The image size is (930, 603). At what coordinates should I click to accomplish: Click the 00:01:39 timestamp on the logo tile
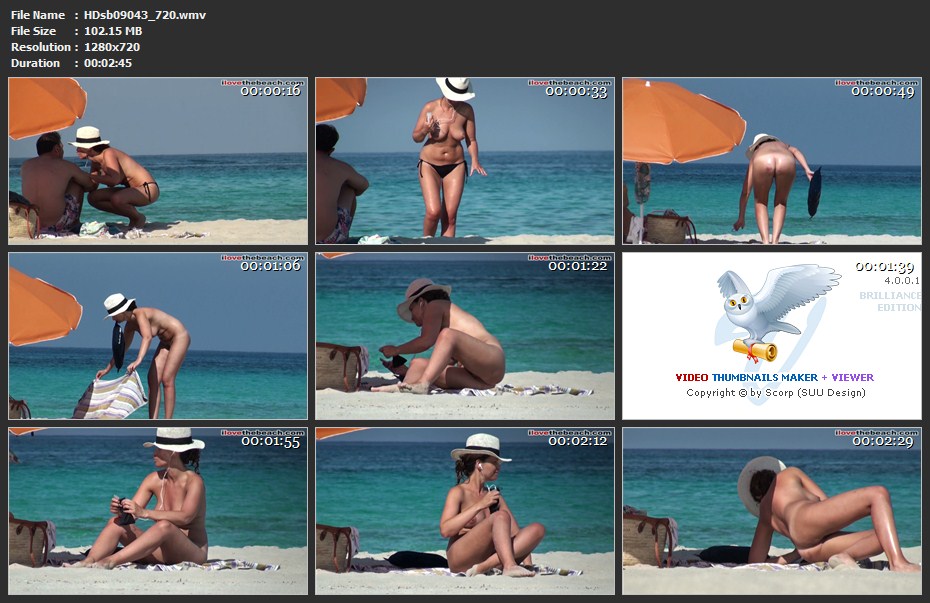coord(885,267)
